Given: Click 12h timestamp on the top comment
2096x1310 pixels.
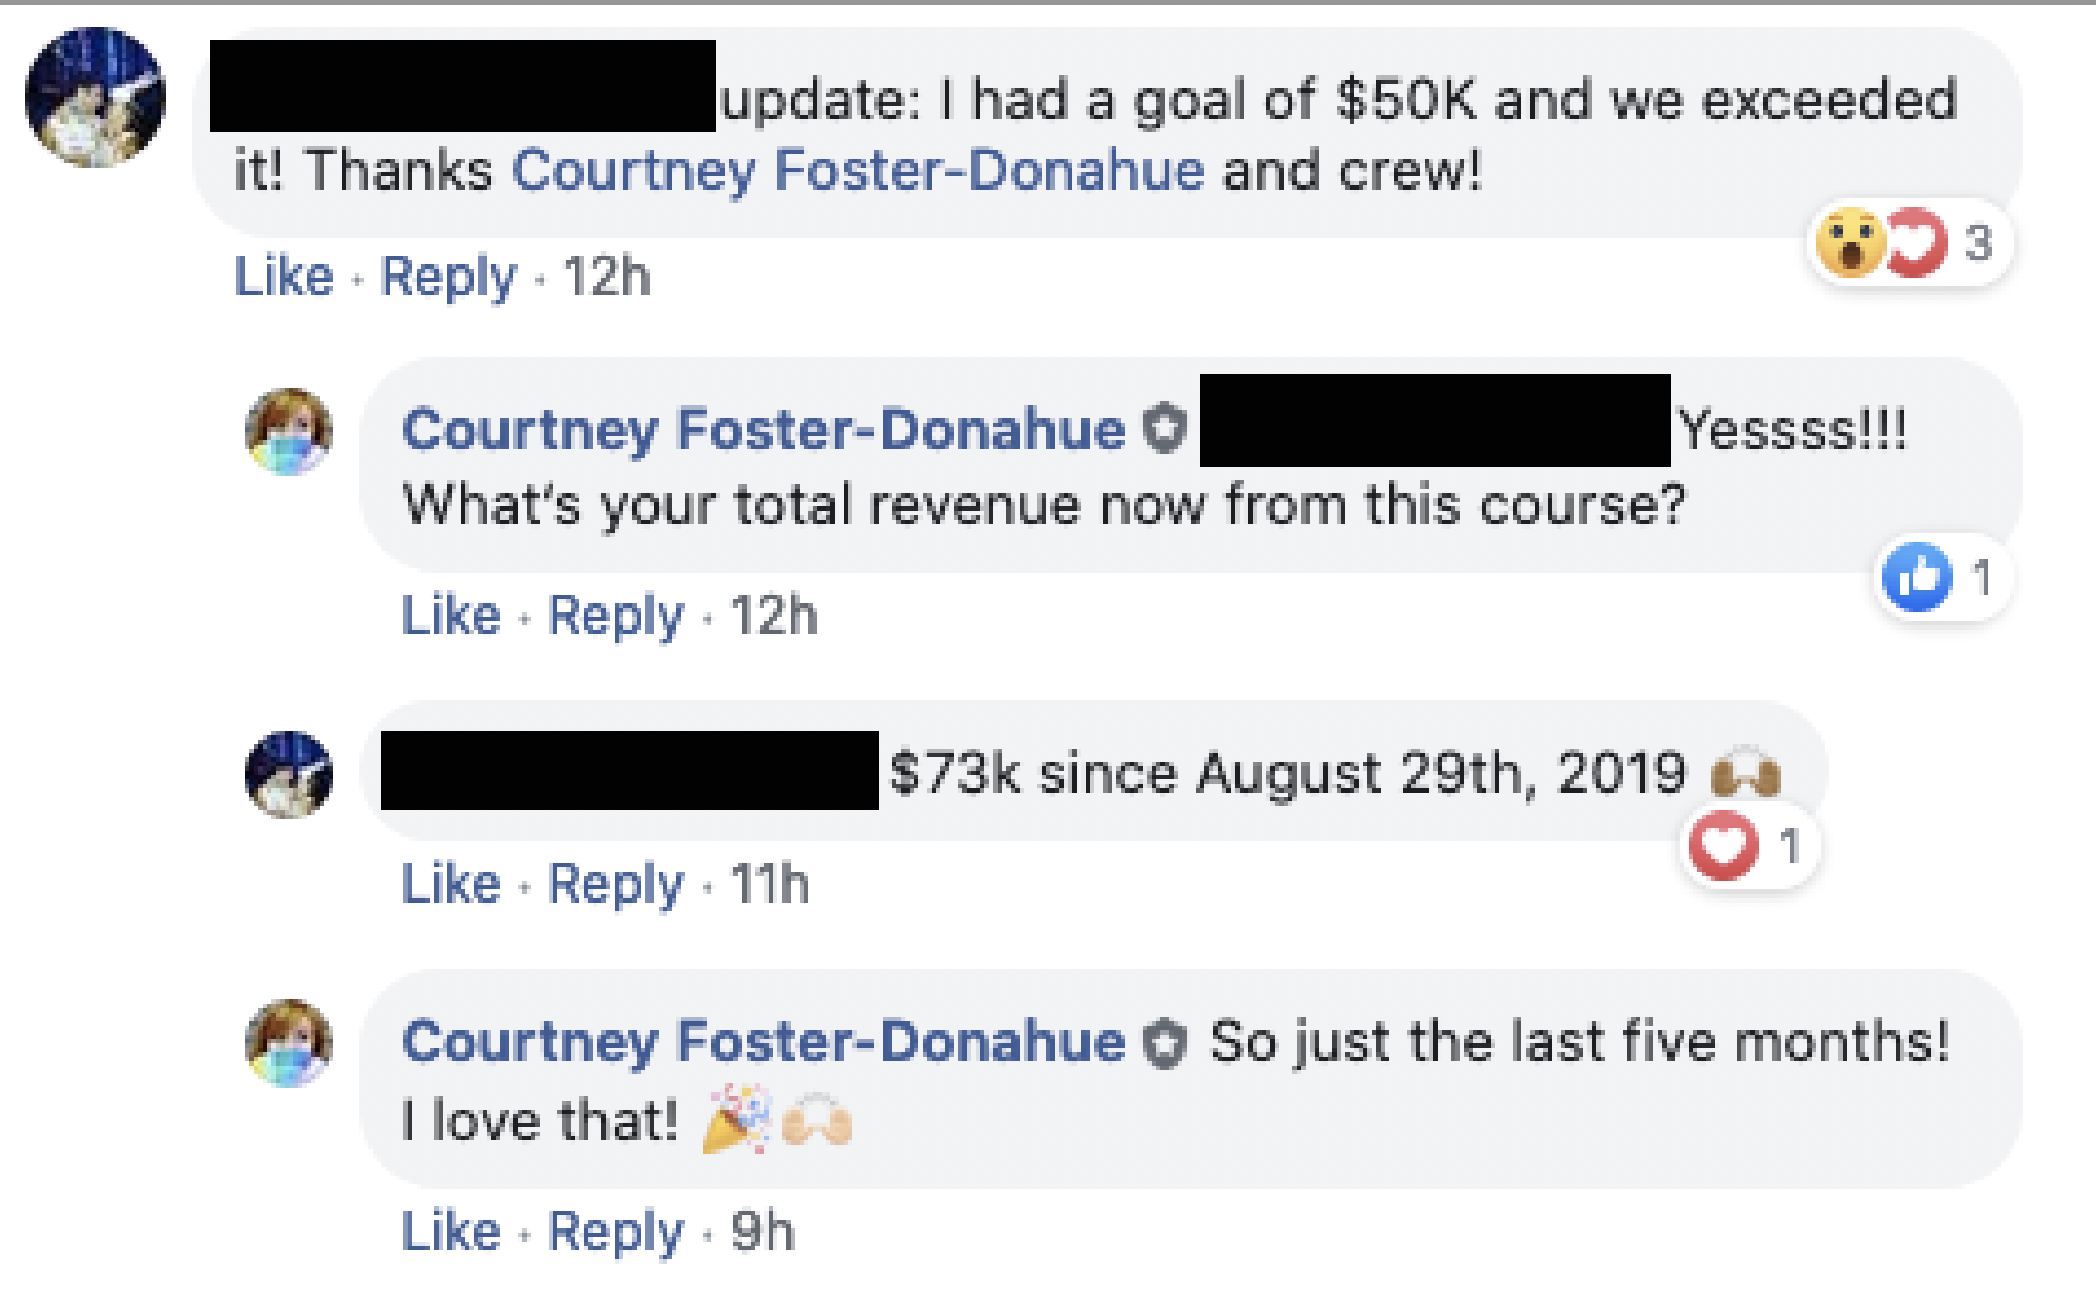Looking at the screenshot, I should (606, 276).
